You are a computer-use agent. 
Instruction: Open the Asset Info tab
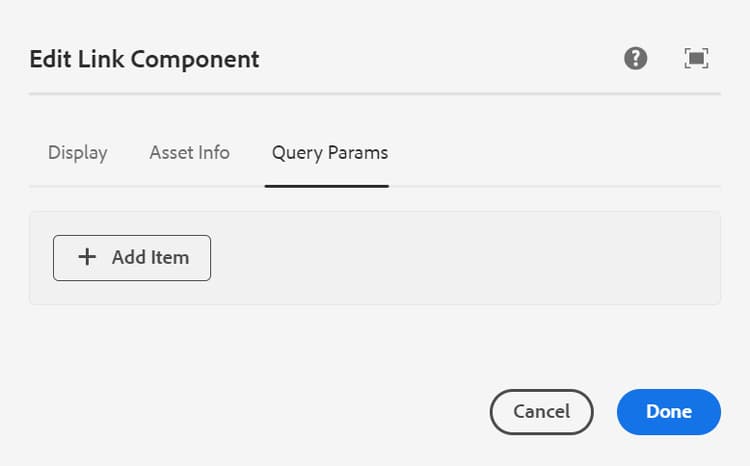190,153
